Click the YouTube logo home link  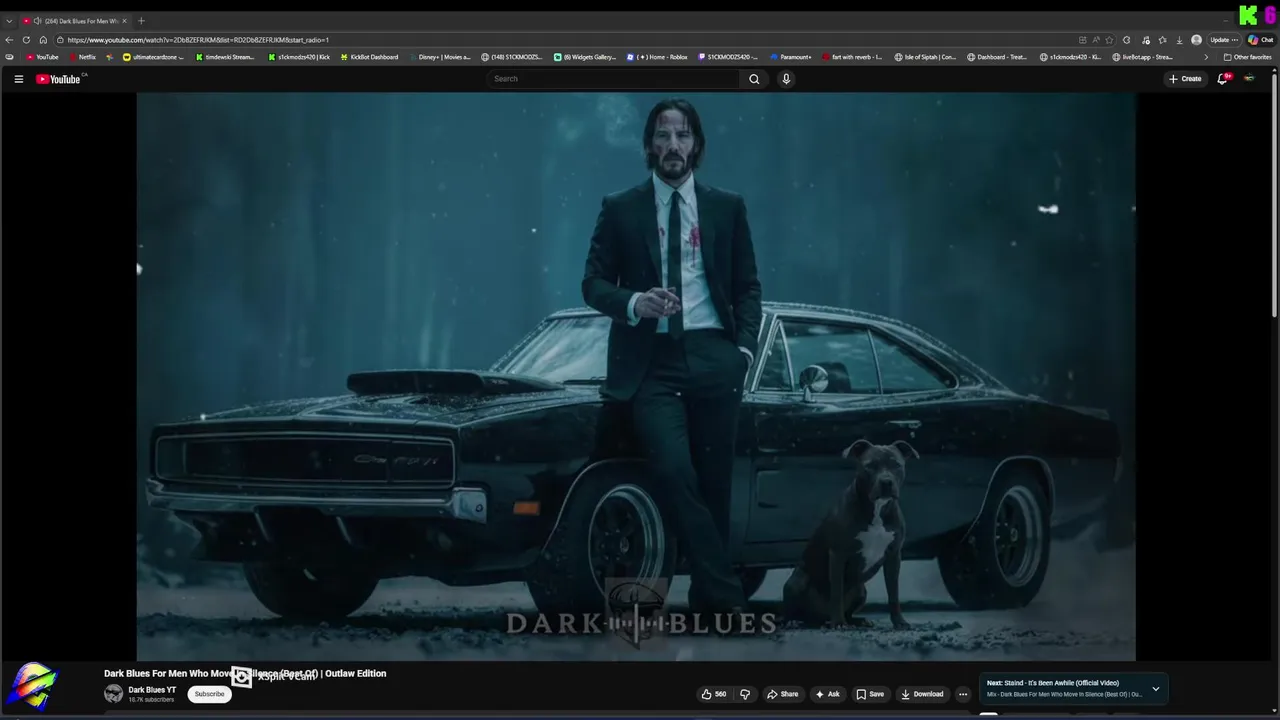pyautogui.click(x=58, y=79)
